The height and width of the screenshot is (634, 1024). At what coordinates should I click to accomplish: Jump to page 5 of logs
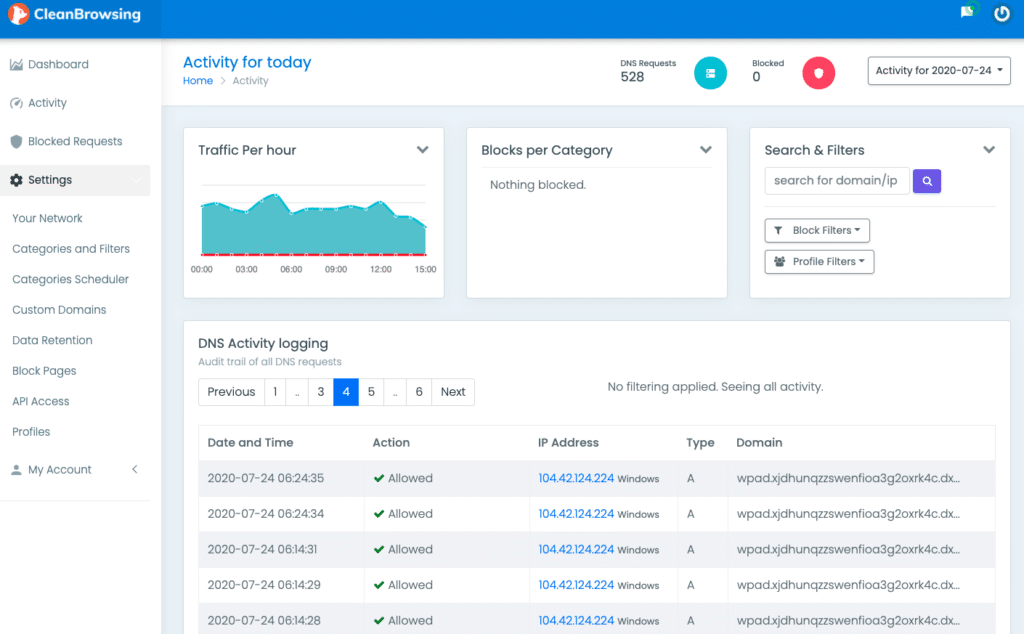[371, 392]
